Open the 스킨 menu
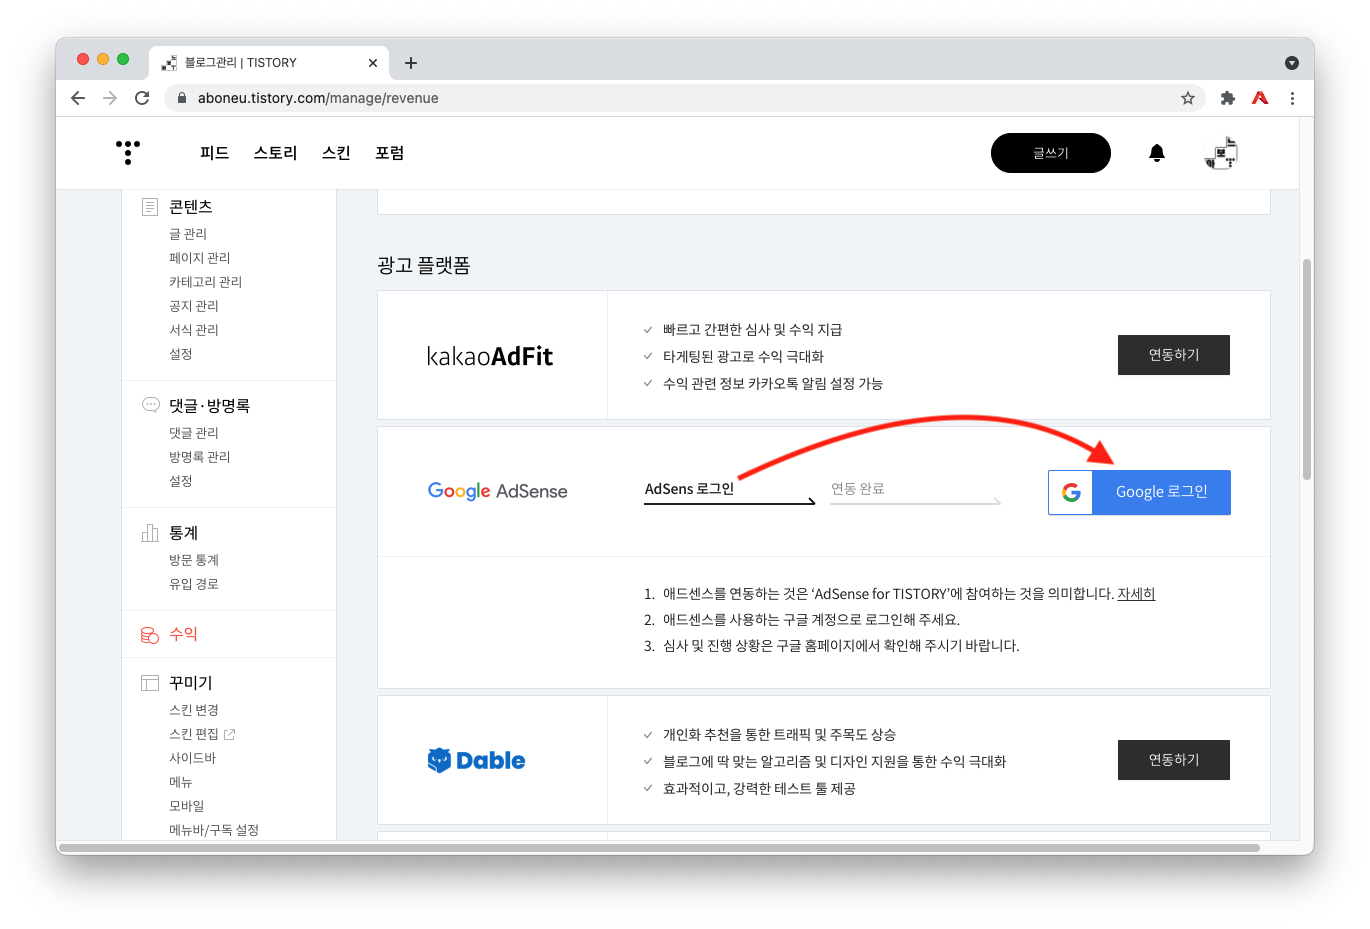Image resolution: width=1370 pixels, height=929 pixels. tap(336, 153)
